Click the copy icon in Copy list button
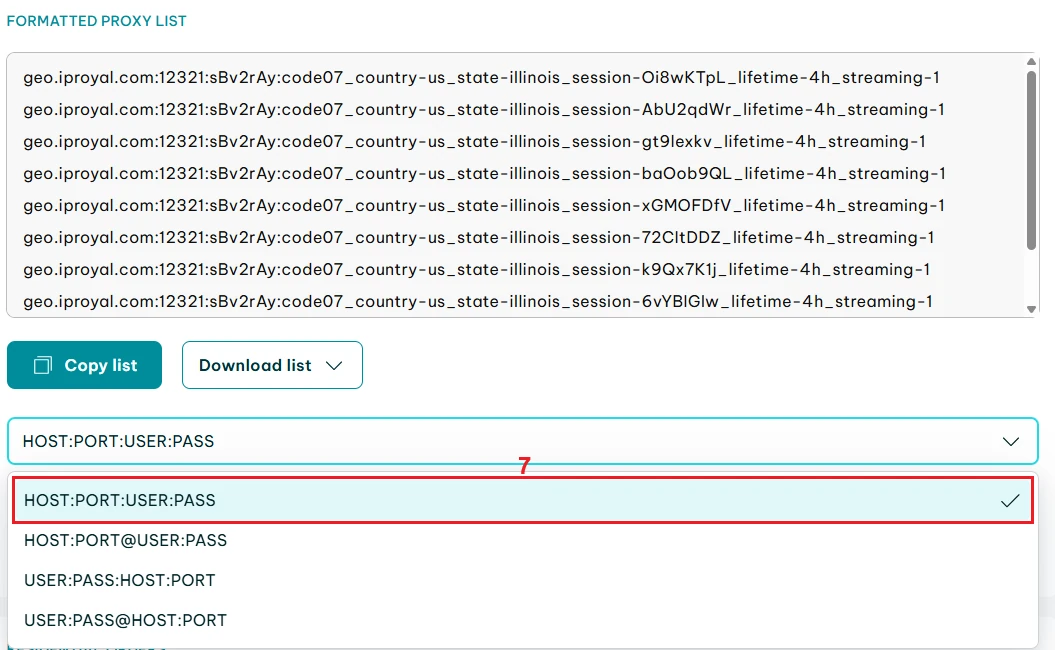This screenshot has width=1055, height=650. [43, 366]
